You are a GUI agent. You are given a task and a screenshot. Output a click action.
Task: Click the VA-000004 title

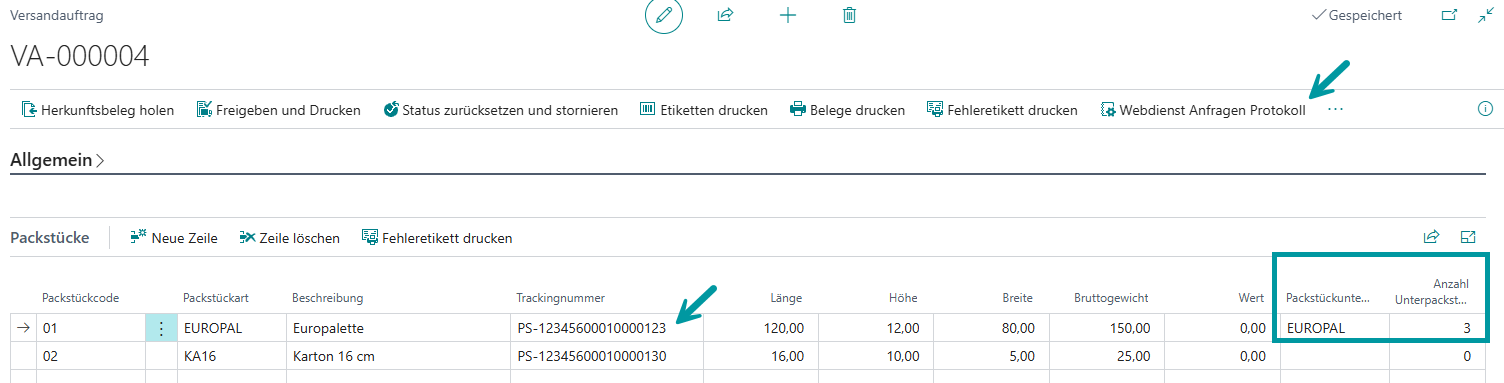80,56
